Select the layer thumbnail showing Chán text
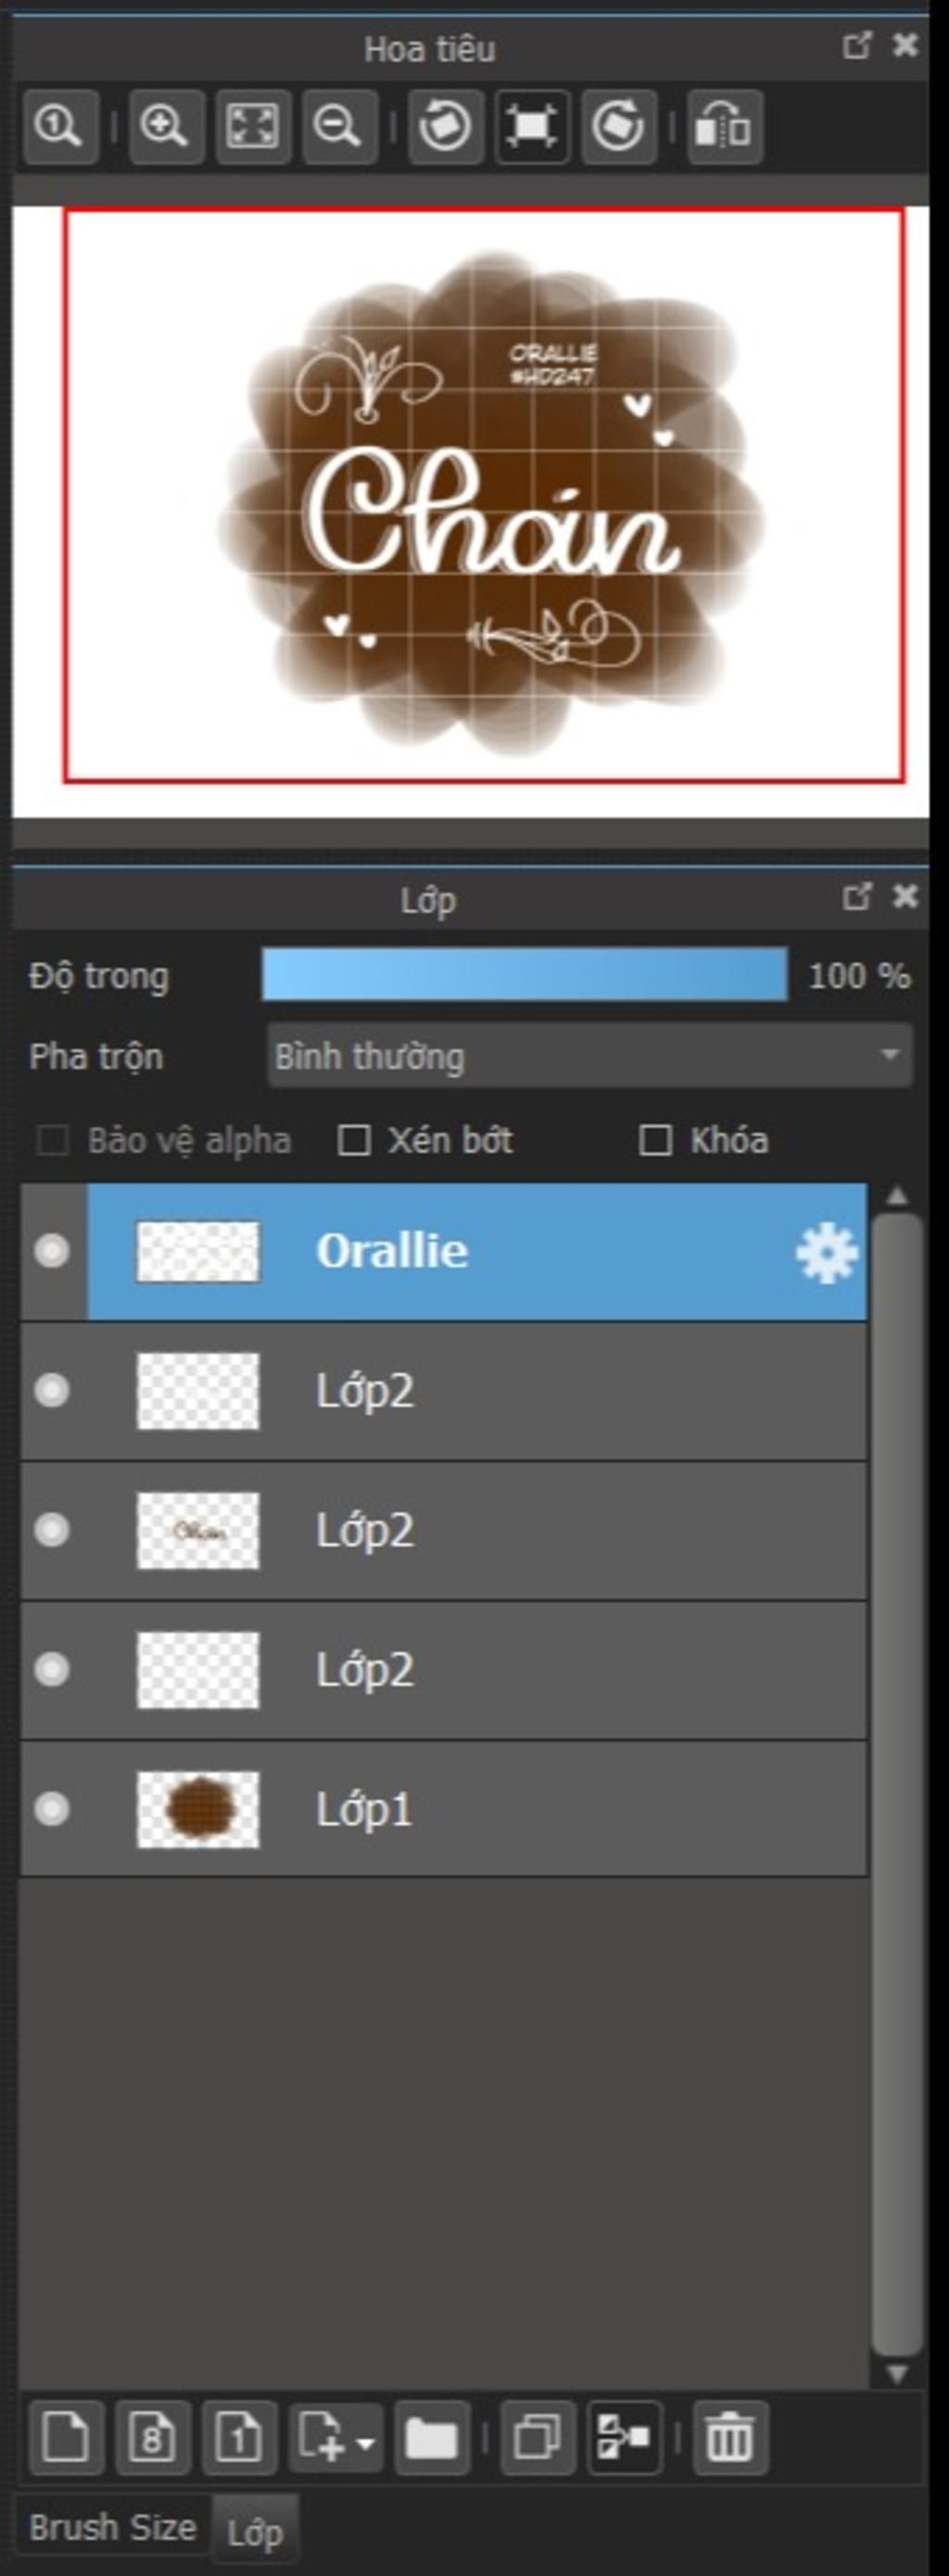The height and width of the screenshot is (2576, 949). click(198, 1530)
